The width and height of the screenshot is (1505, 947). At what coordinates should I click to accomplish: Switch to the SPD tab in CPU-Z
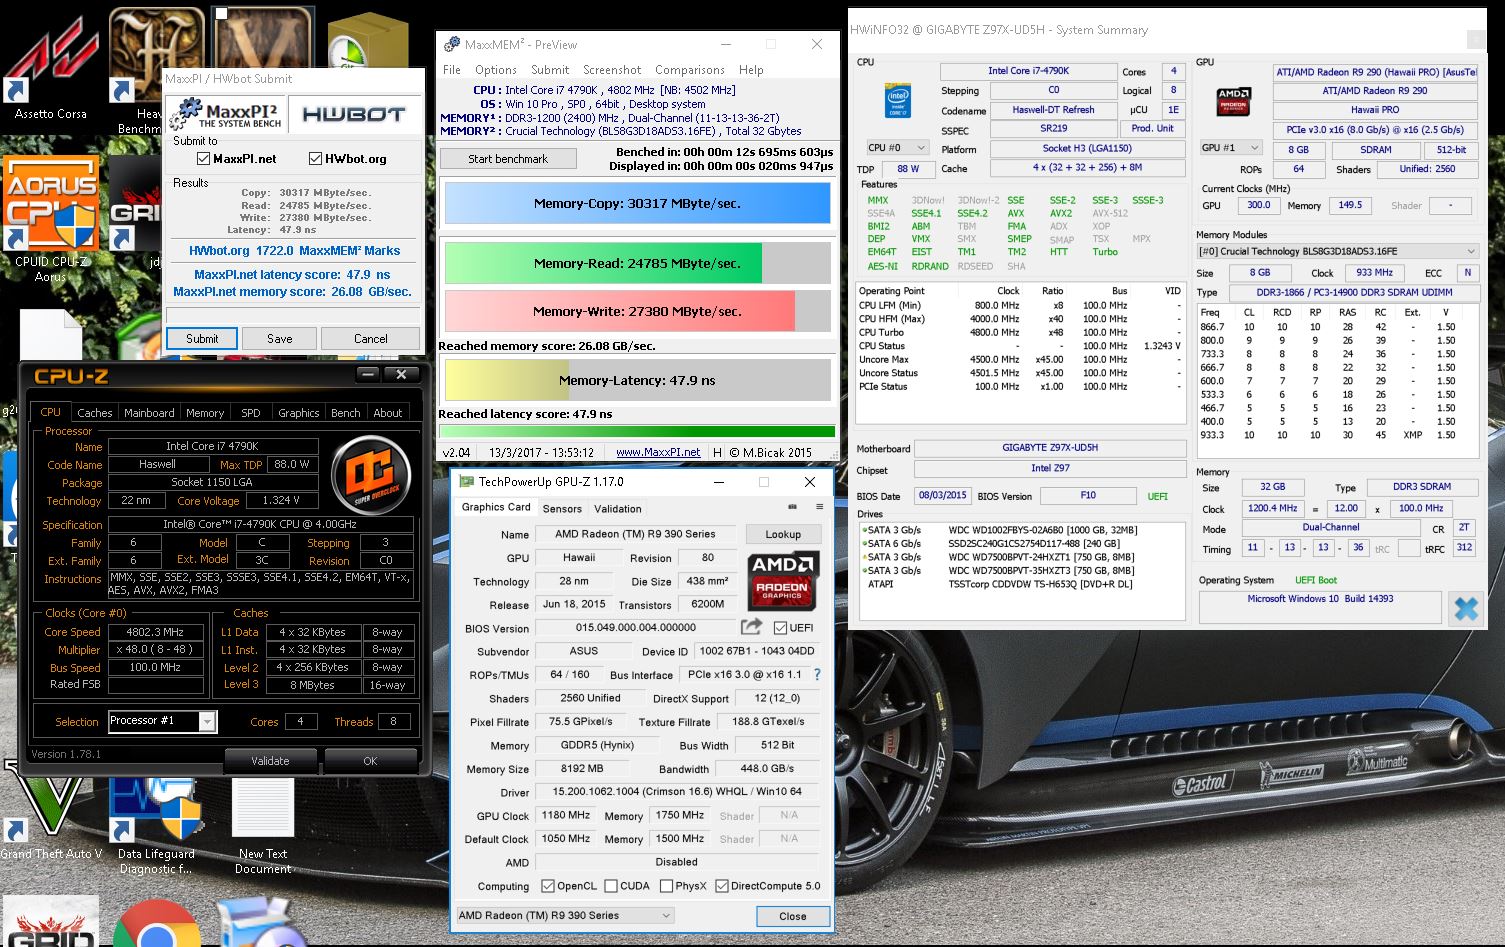pyautogui.click(x=251, y=412)
